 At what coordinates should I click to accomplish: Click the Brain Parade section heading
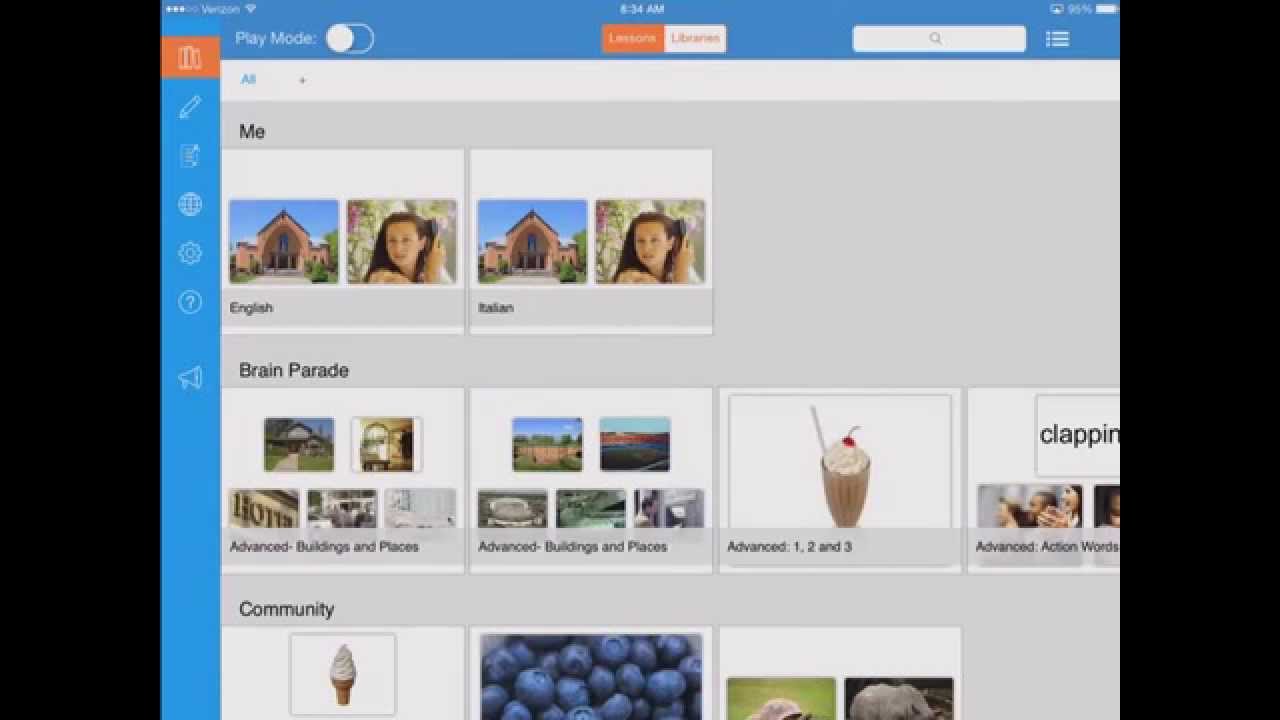[x=294, y=370]
